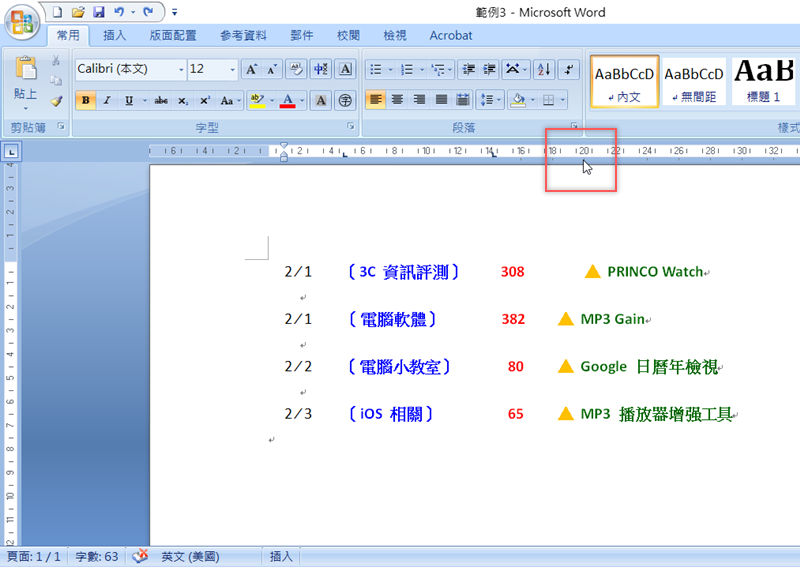
Task: Apply paragraph shading paint bucket
Action: [x=518, y=100]
